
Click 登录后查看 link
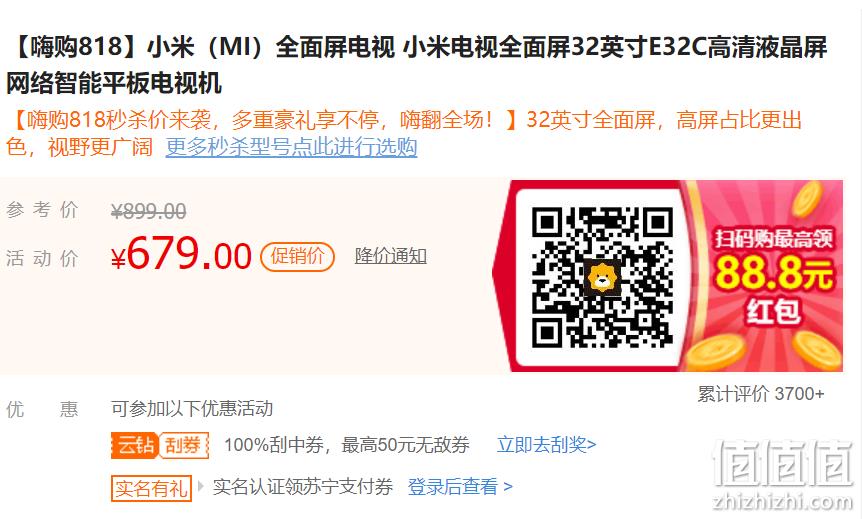coord(460,487)
